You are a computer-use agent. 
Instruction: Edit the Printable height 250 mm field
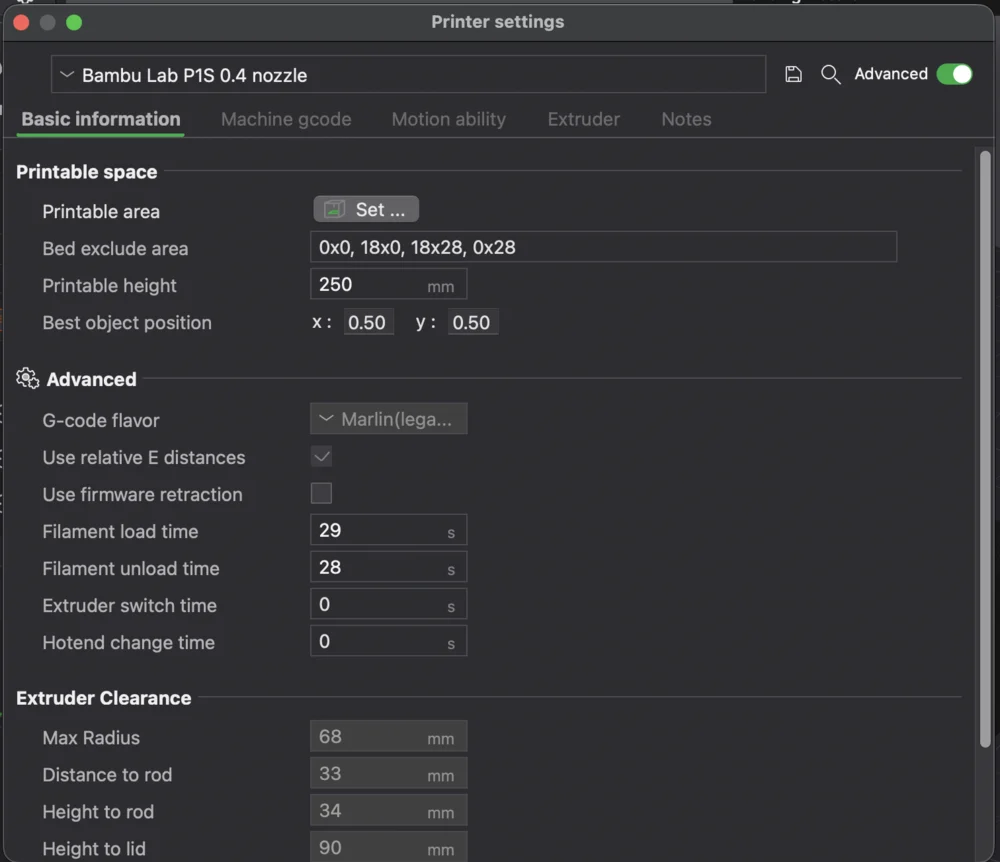tap(388, 284)
